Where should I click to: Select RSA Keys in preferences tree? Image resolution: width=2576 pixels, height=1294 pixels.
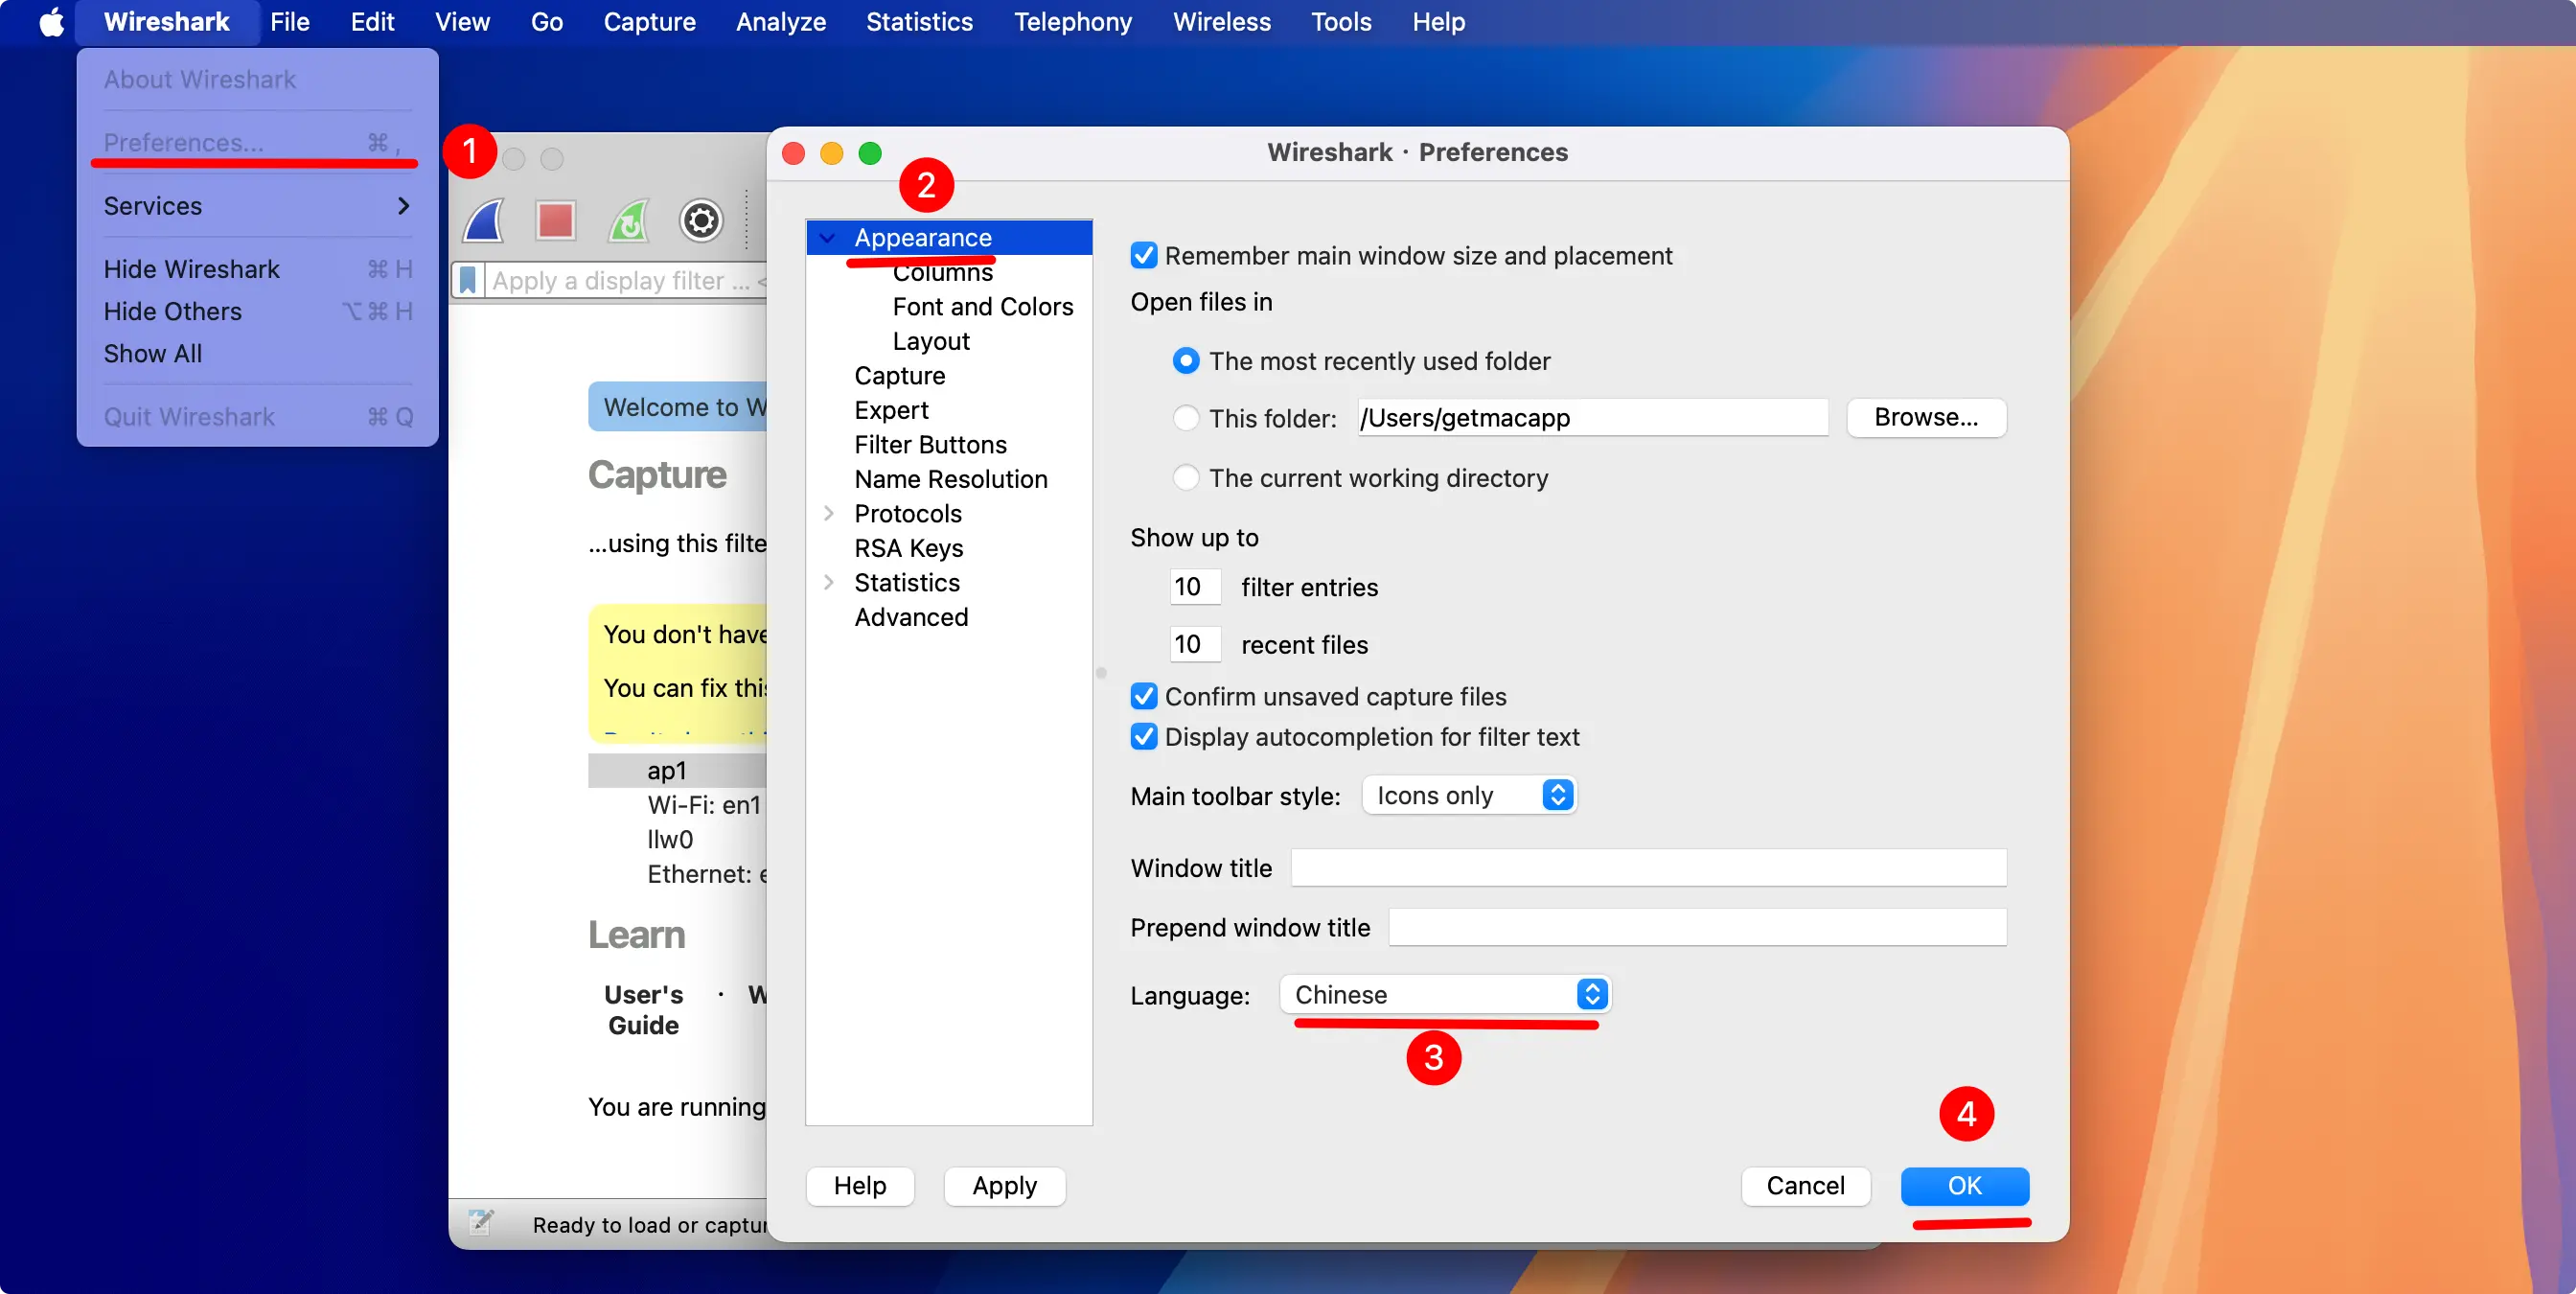point(908,548)
